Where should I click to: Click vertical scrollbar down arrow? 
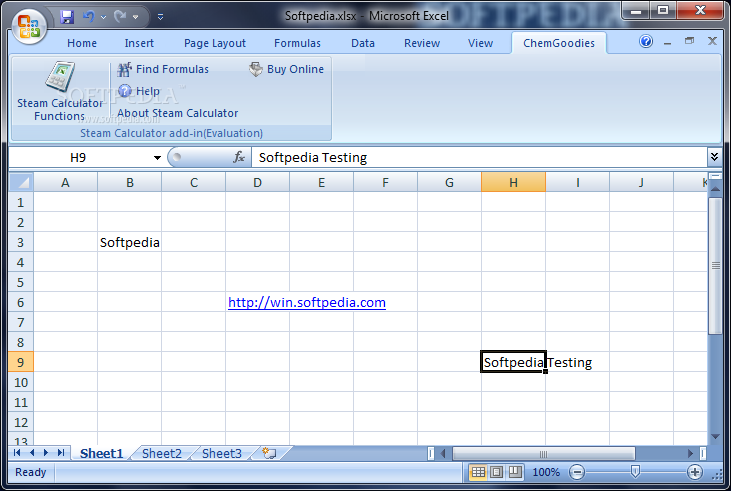point(716,437)
